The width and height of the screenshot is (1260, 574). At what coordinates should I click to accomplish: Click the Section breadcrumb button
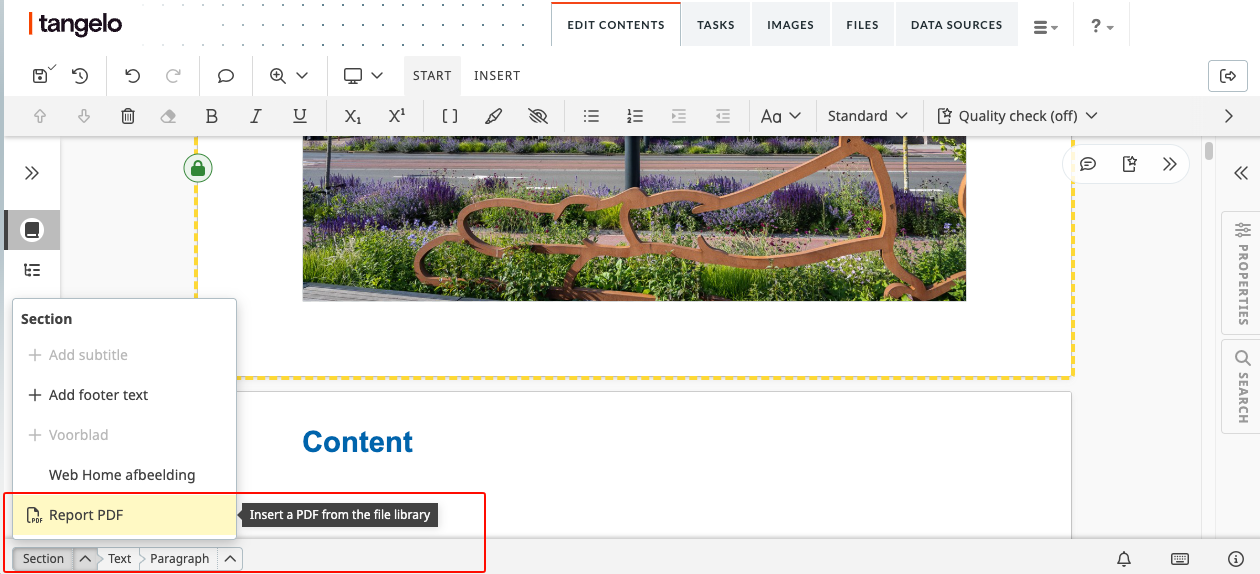point(44,559)
